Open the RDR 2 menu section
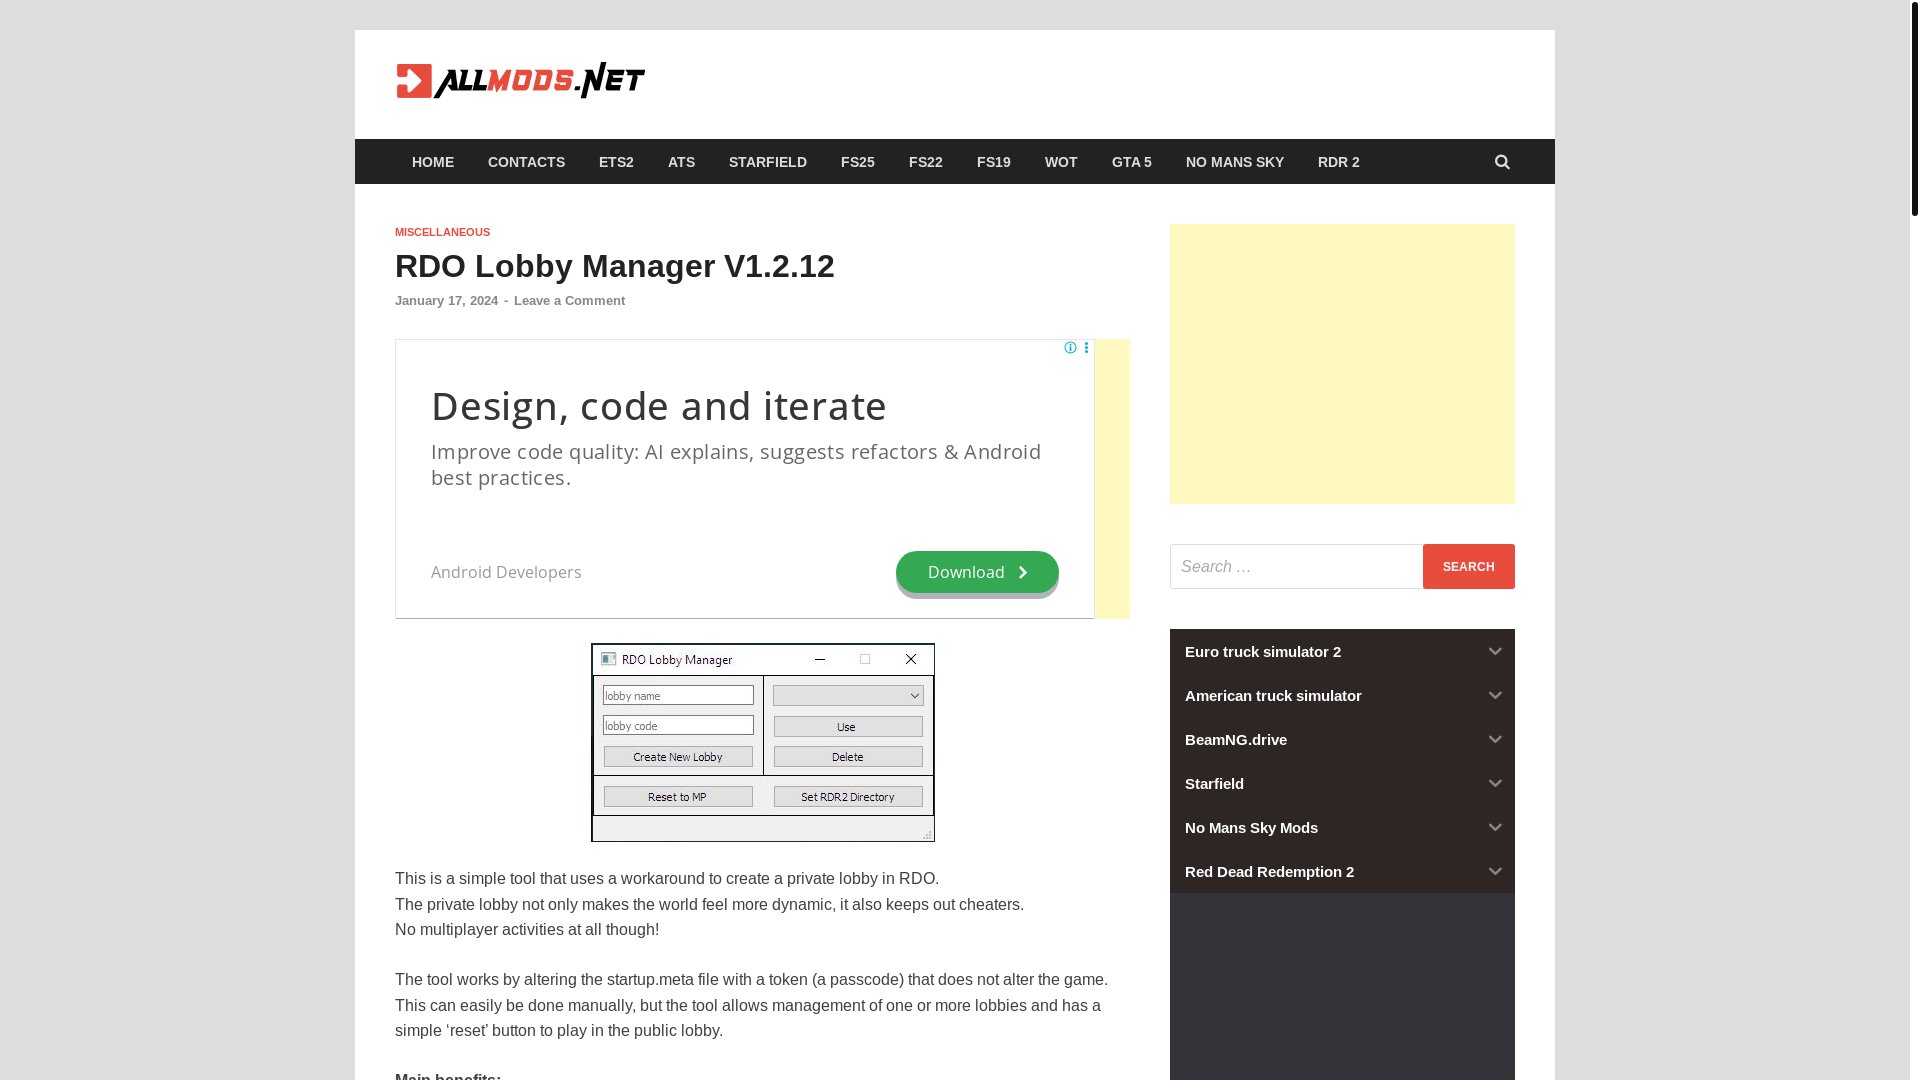 (1339, 162)
